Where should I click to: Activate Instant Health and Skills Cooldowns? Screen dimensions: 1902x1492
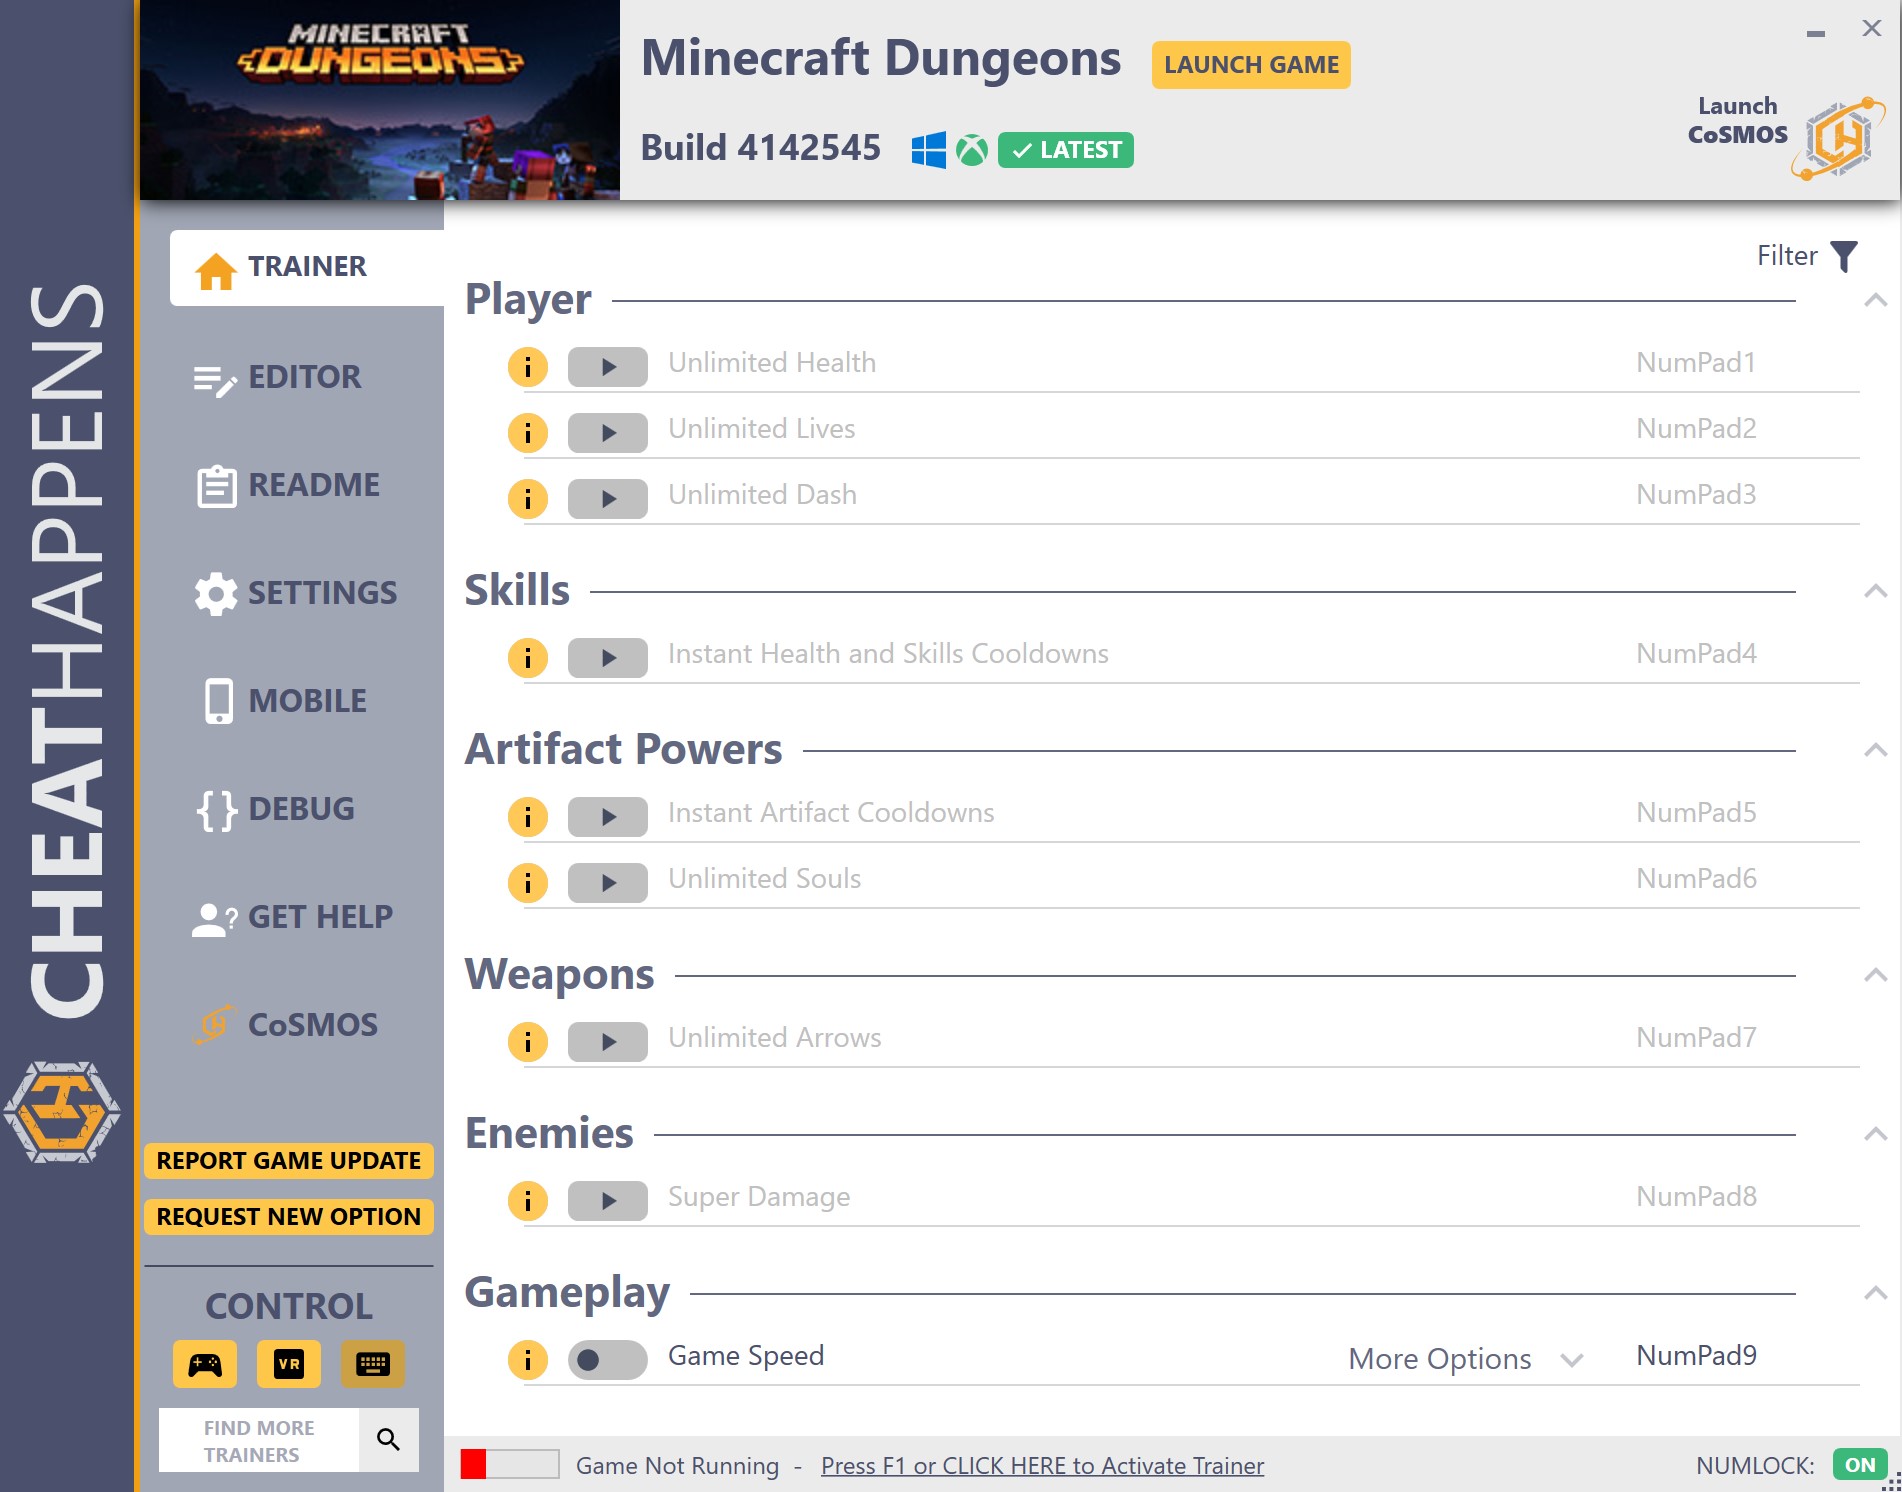click(x=608, y=658)
